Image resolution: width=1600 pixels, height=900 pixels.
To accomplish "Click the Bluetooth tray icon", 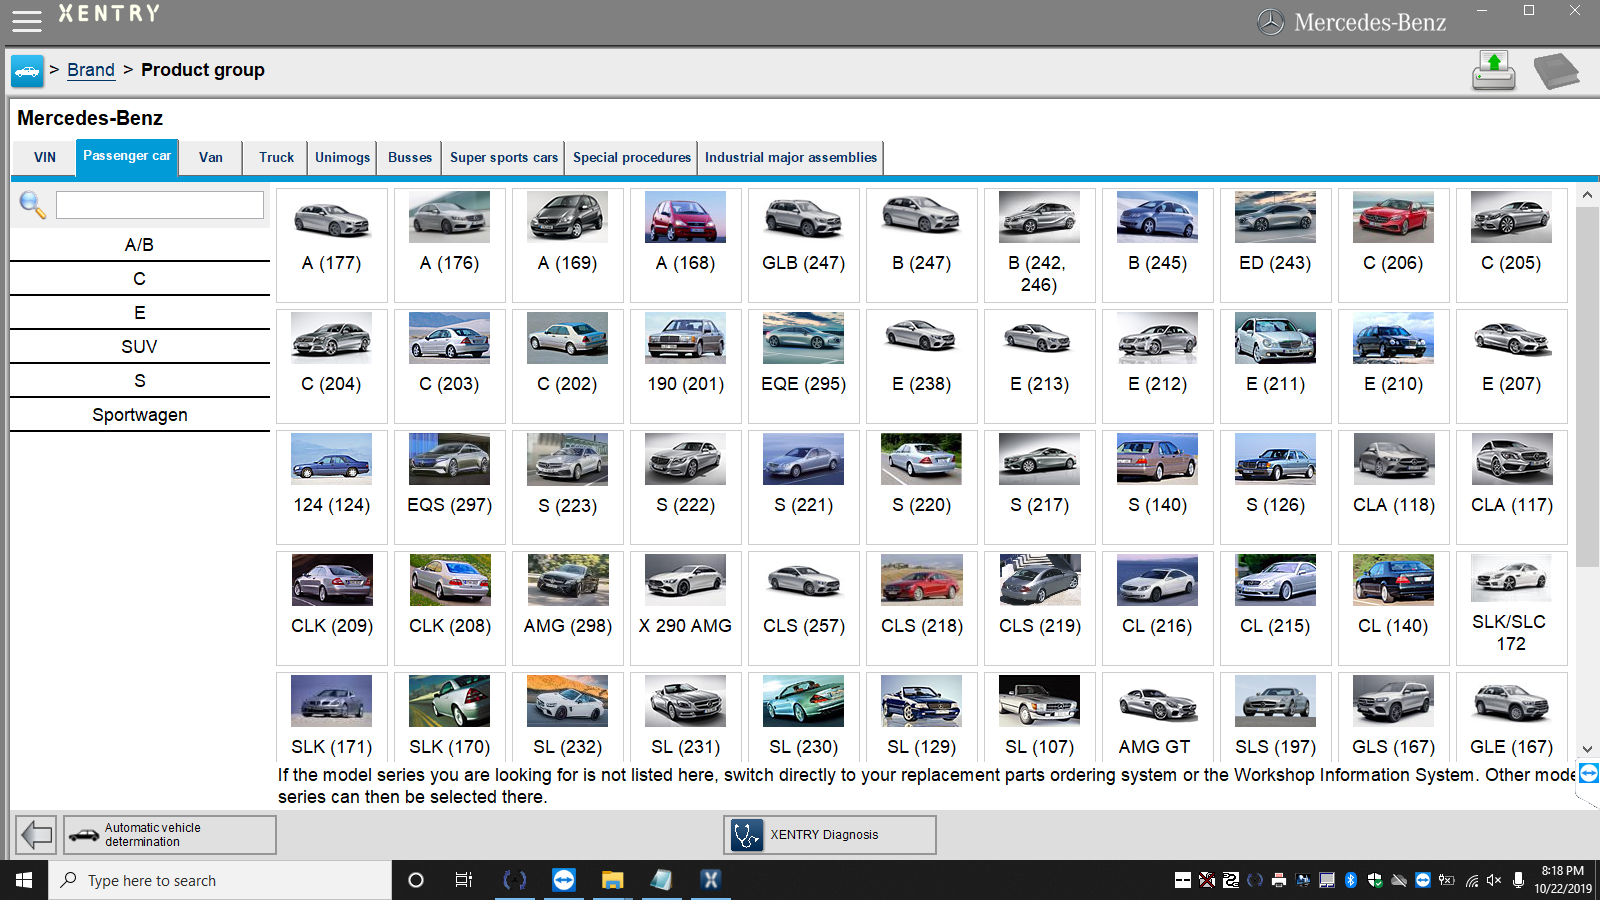I will point(1351,880).
